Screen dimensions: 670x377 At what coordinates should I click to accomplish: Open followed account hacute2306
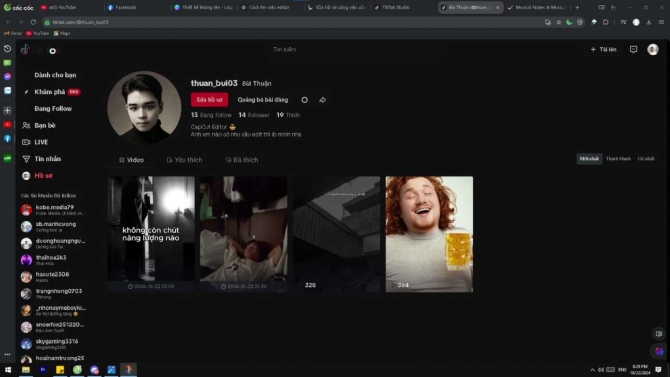click(x=52, y=277)
